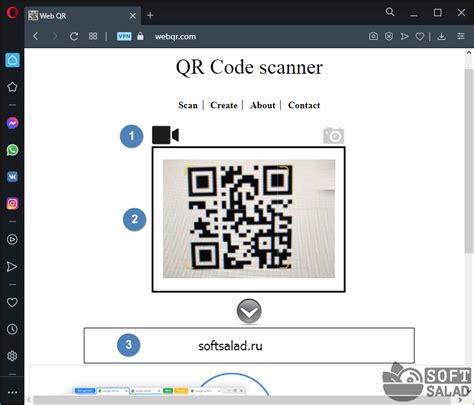Viewport: 474px width, 405px height.
Task: Send page to My Flow from toolbar
Action: click(404, 36)
